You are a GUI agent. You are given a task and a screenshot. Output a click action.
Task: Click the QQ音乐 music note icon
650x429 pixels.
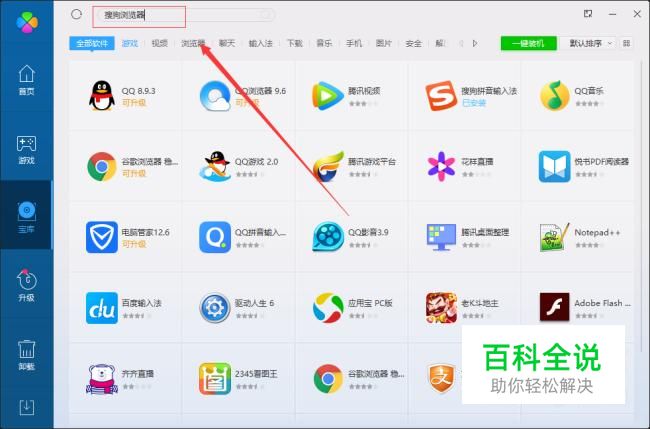pyautogui.click(x=555, y=96)
